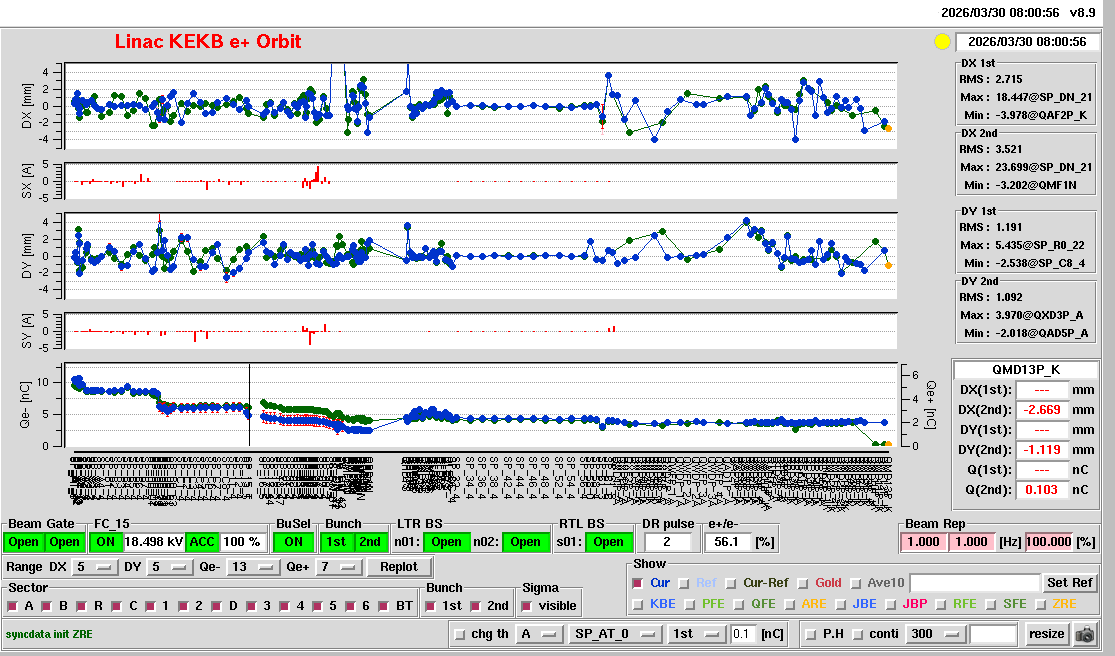Viewport: 1115px width, 656px height.
Task: Click the BuSel ON indicator
Action: (293, 541)
